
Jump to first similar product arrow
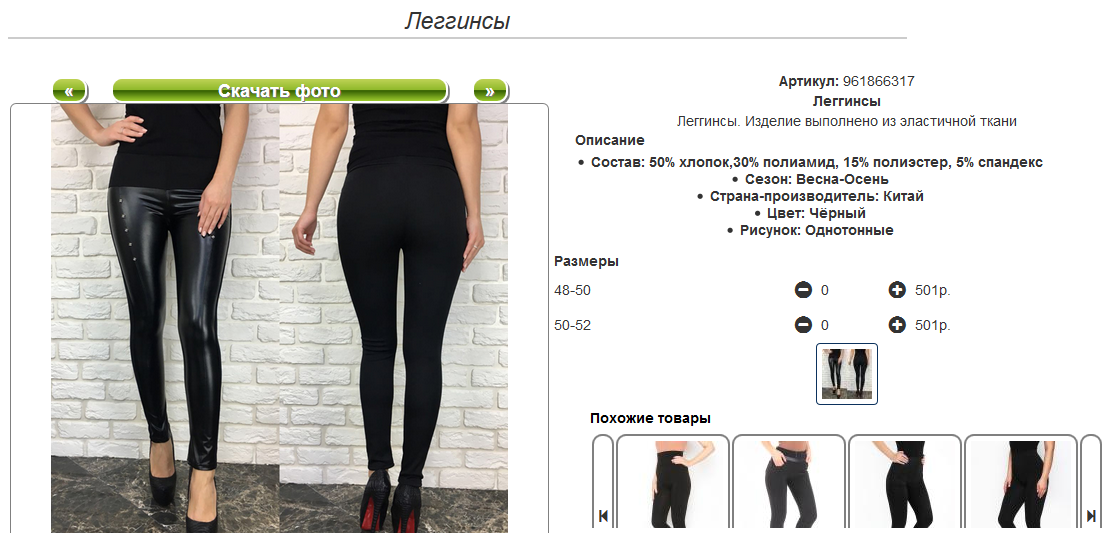pos(603,516)
